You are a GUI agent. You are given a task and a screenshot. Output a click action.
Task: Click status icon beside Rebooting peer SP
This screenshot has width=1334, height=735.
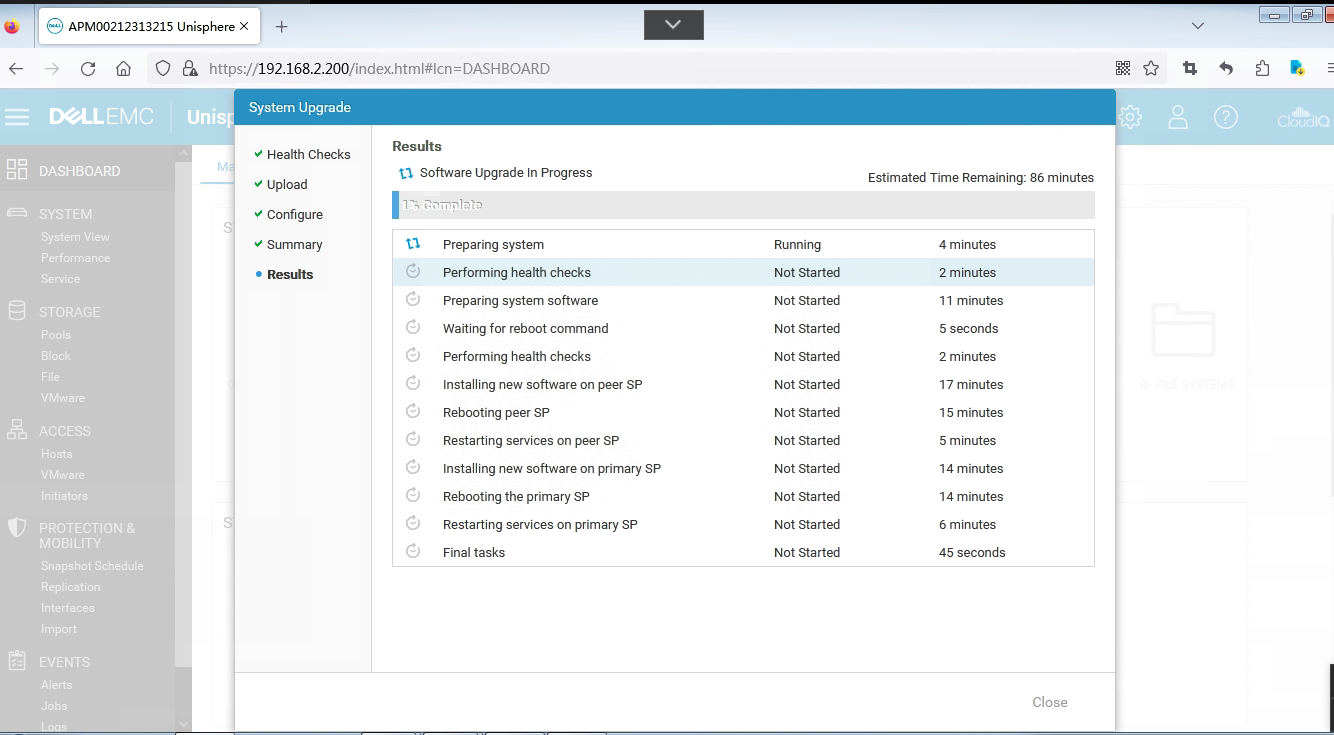click(413, 412)
